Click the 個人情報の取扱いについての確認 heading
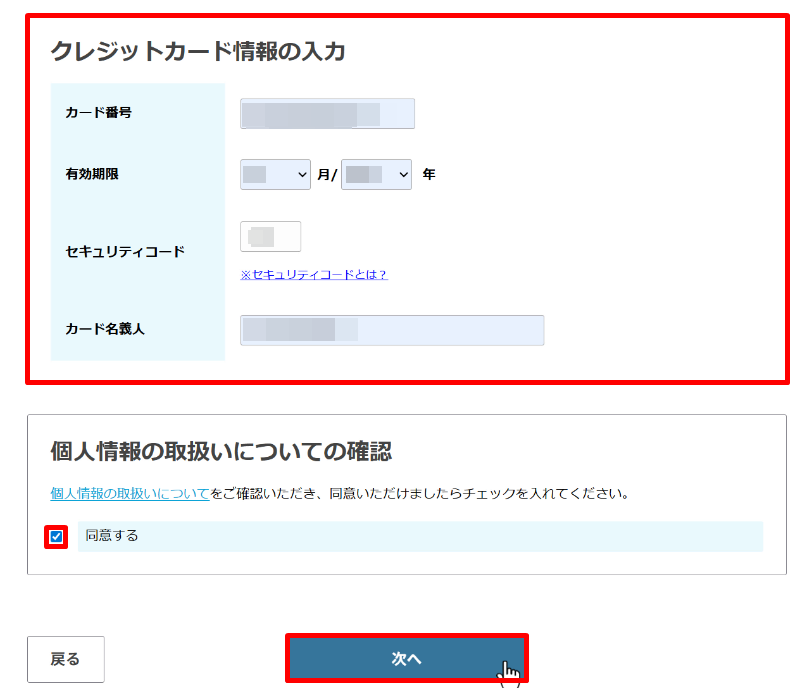Screen dimensions: 812x688 coord(221,452)
